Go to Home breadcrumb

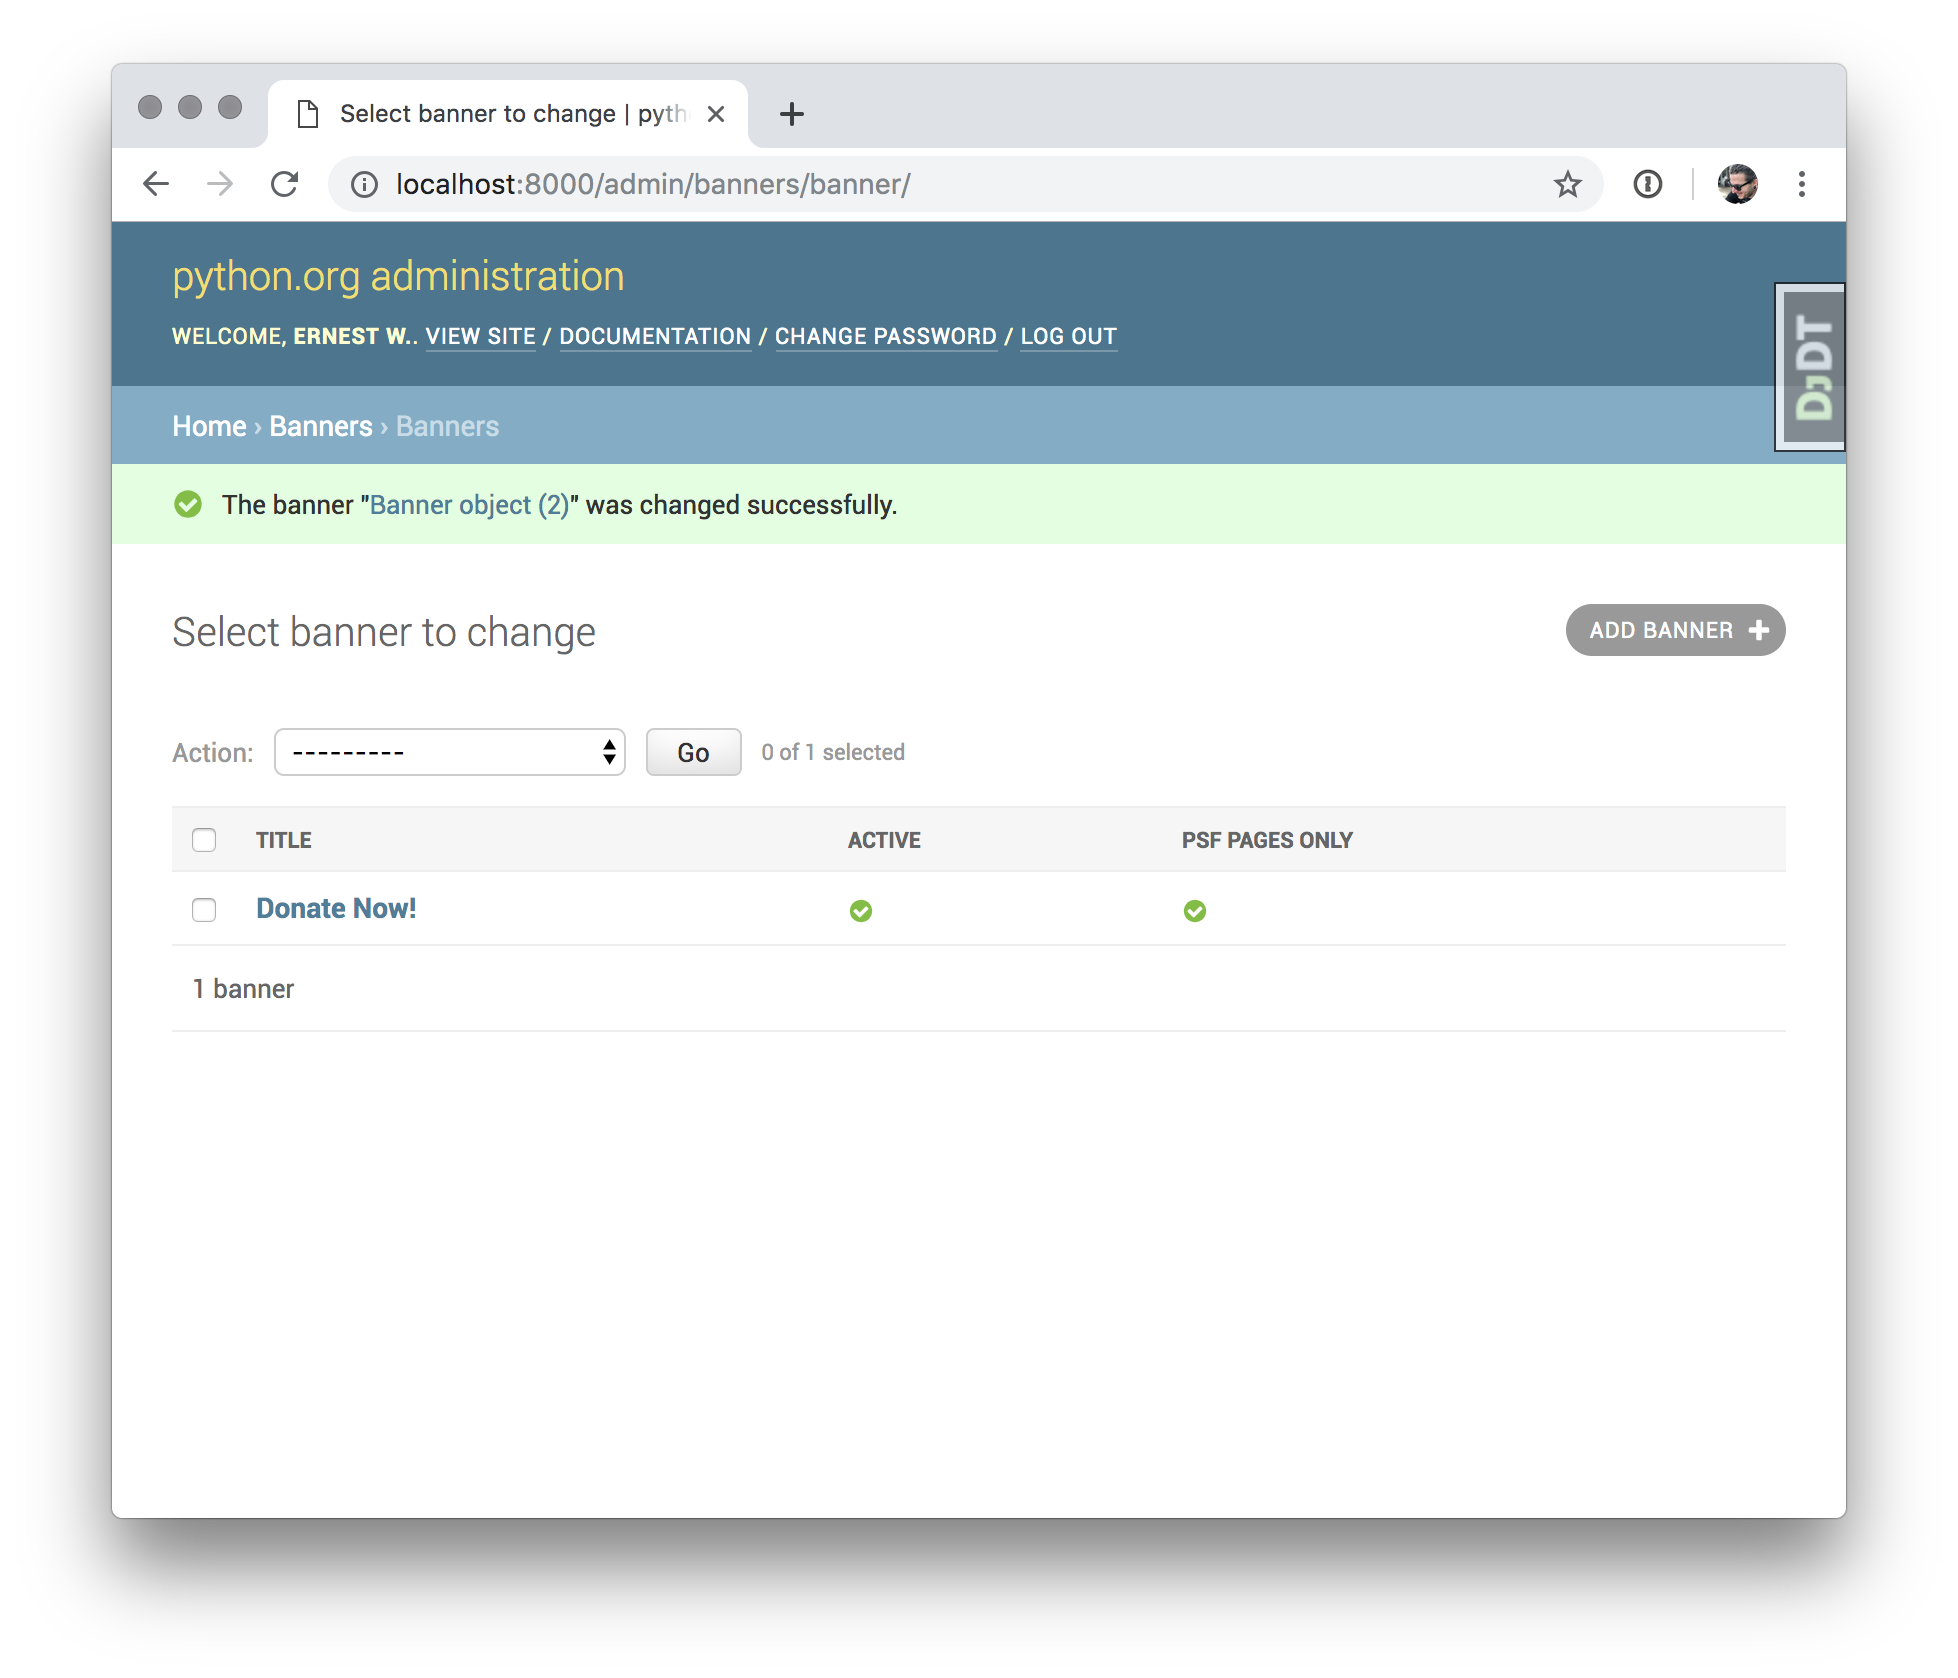coord(209,426)
